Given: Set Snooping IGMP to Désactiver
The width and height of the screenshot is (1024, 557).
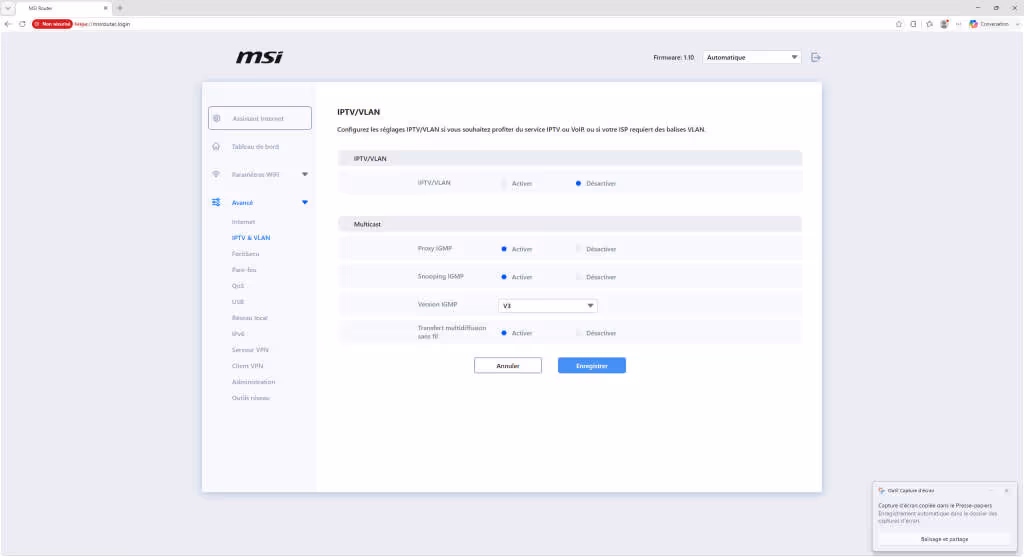Looking at the screenshot, I should [x=579, y=277].
